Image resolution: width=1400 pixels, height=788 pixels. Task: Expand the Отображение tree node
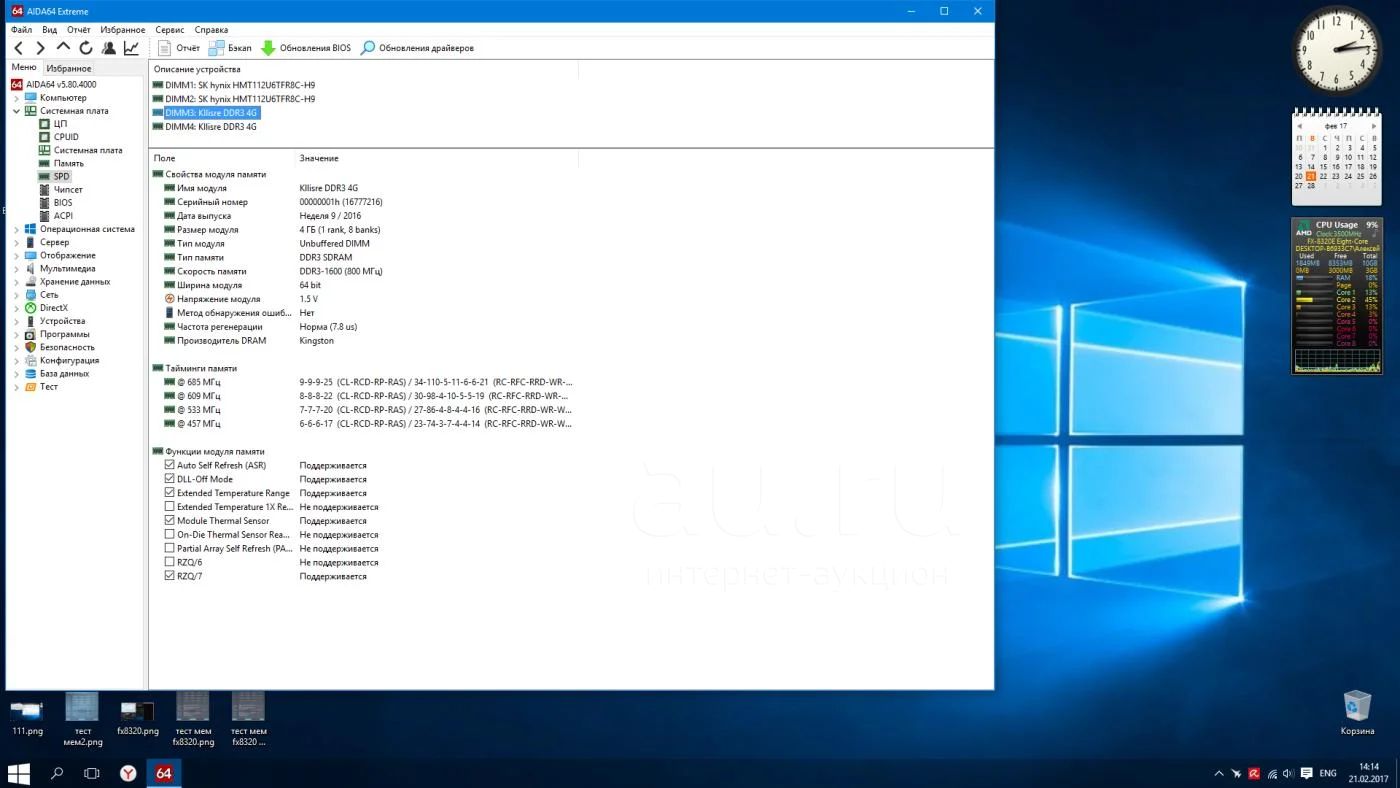click(17, 255)
